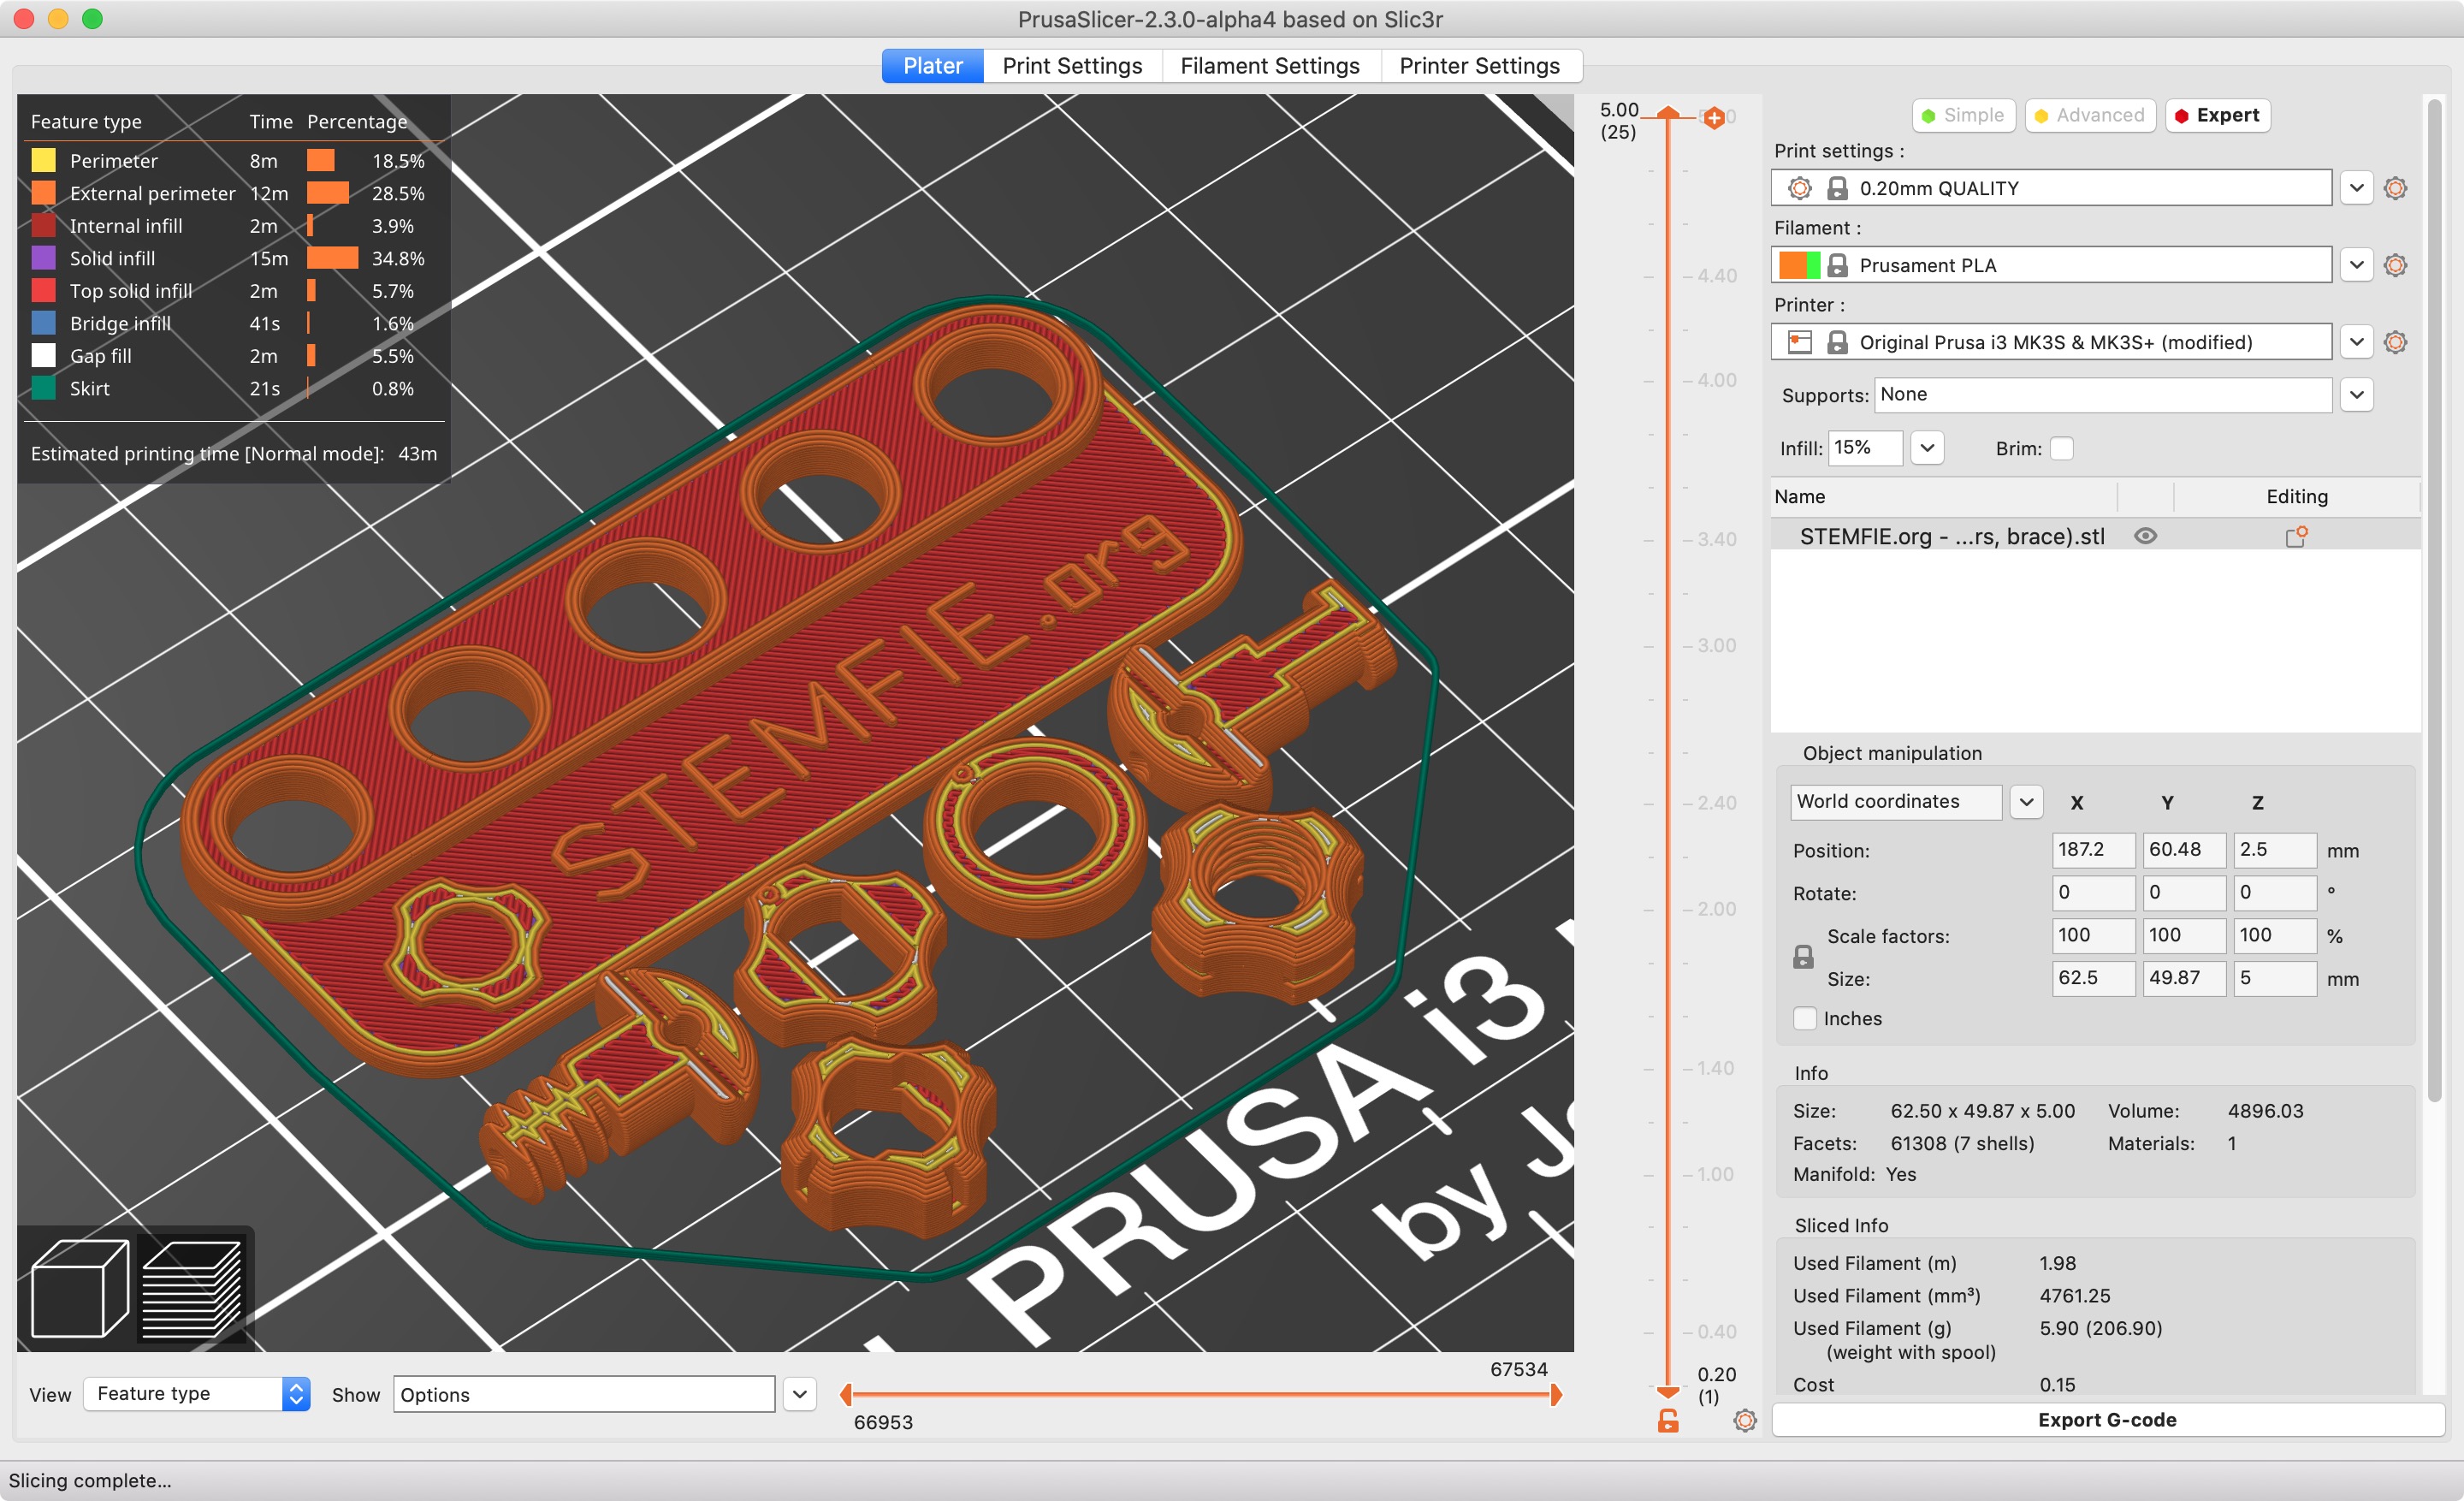Screen dimensions: 2464x1501
Task: Open View Feature type selector
Action: tap(197, 1394)
